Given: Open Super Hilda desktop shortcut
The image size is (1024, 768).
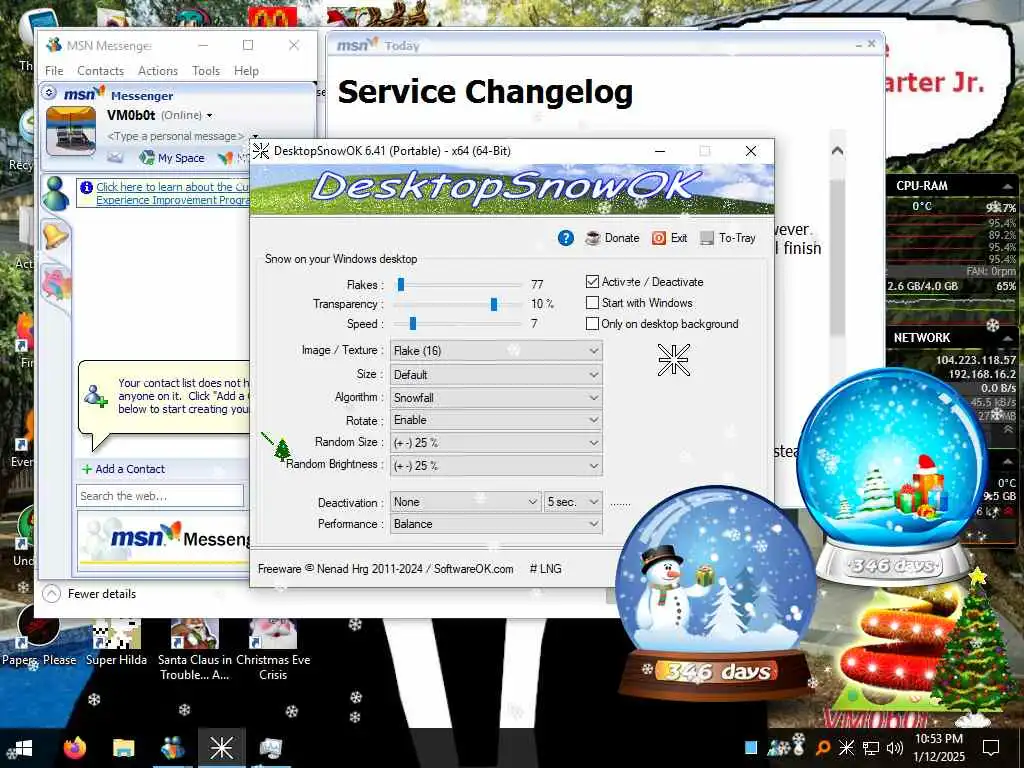Looking at the screenshot, I should (x=116, y=643).
